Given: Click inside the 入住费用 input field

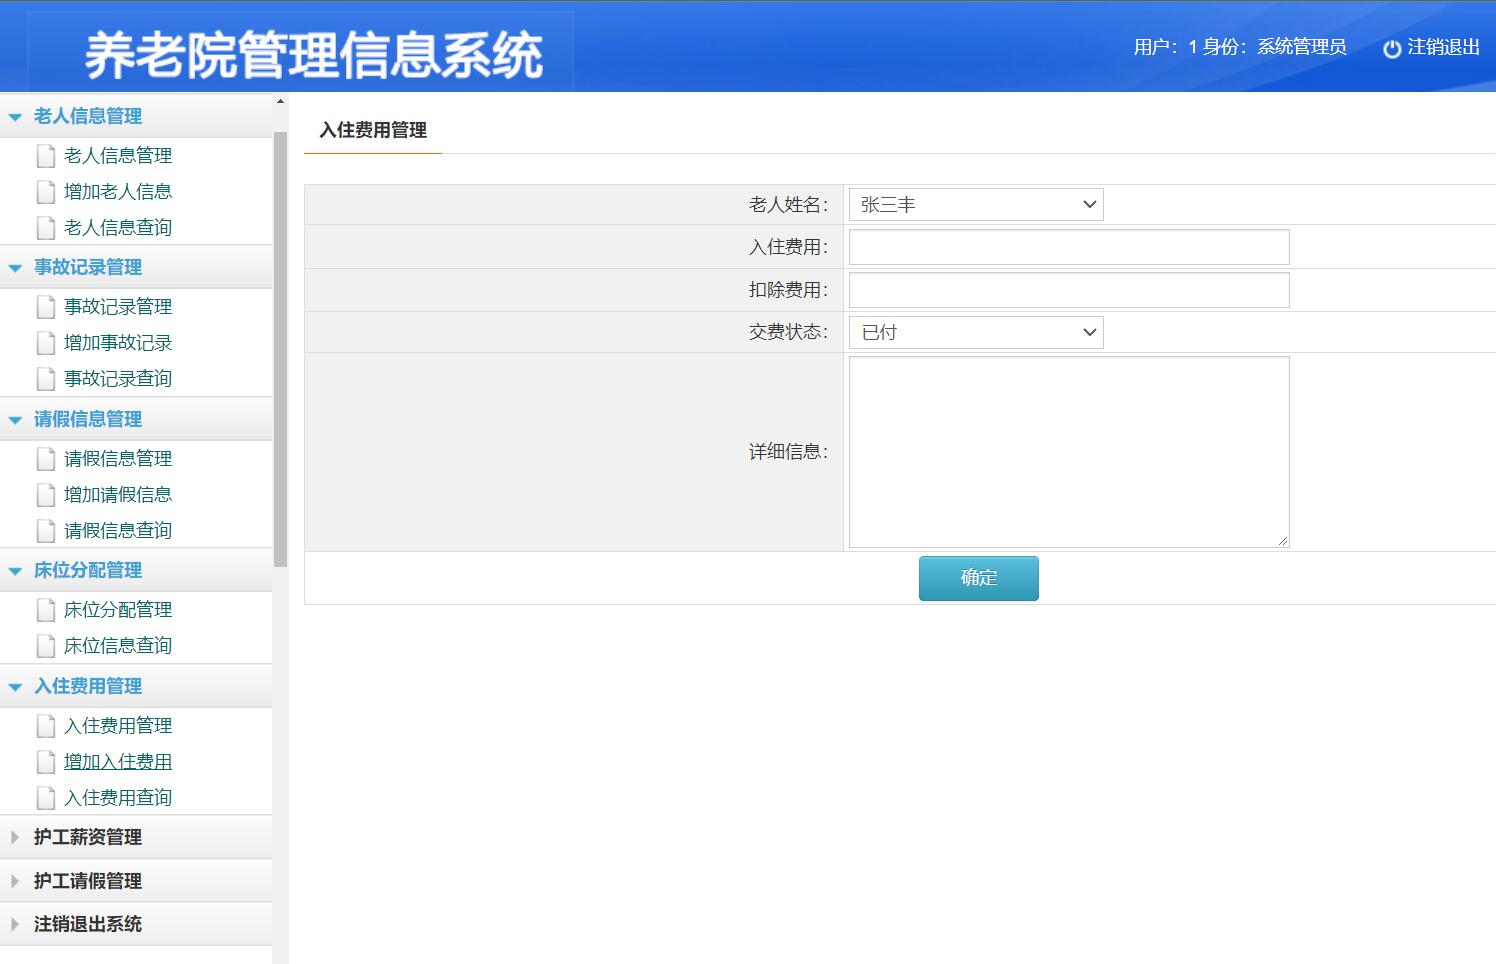Looking at the screenshot, I should (1068, 246).
